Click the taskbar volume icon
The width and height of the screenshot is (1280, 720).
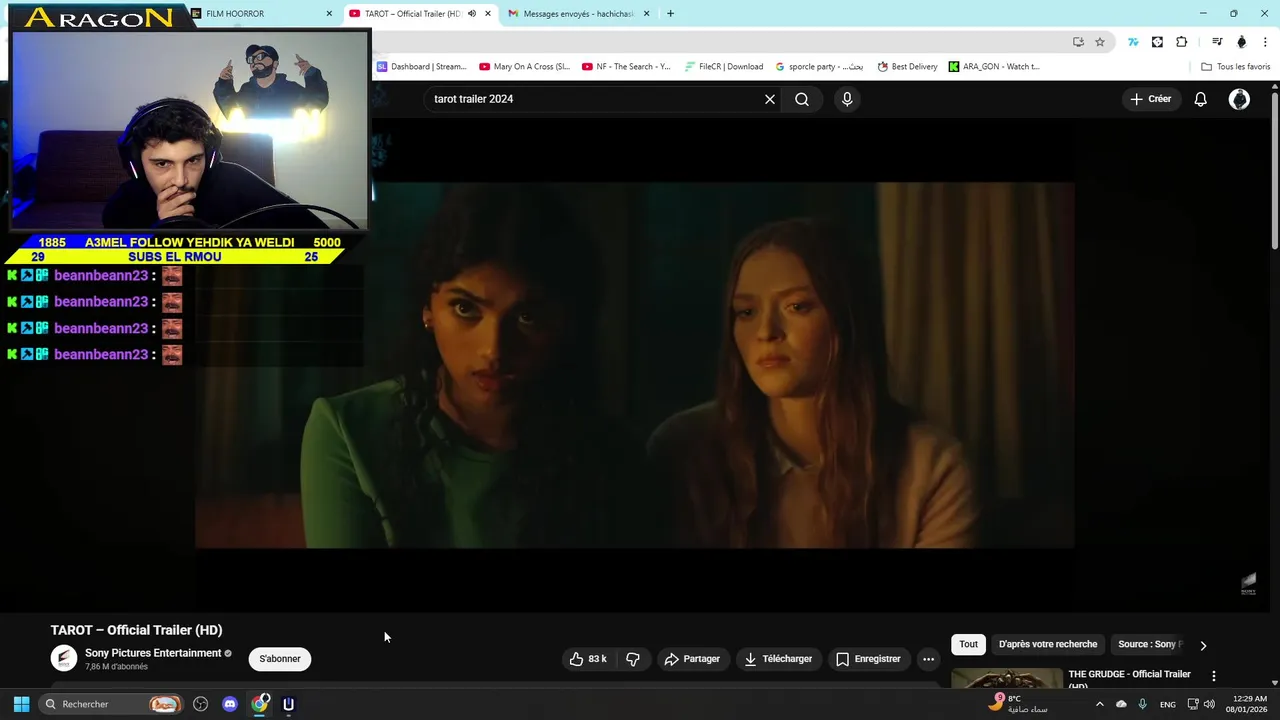click(1209, 704)
